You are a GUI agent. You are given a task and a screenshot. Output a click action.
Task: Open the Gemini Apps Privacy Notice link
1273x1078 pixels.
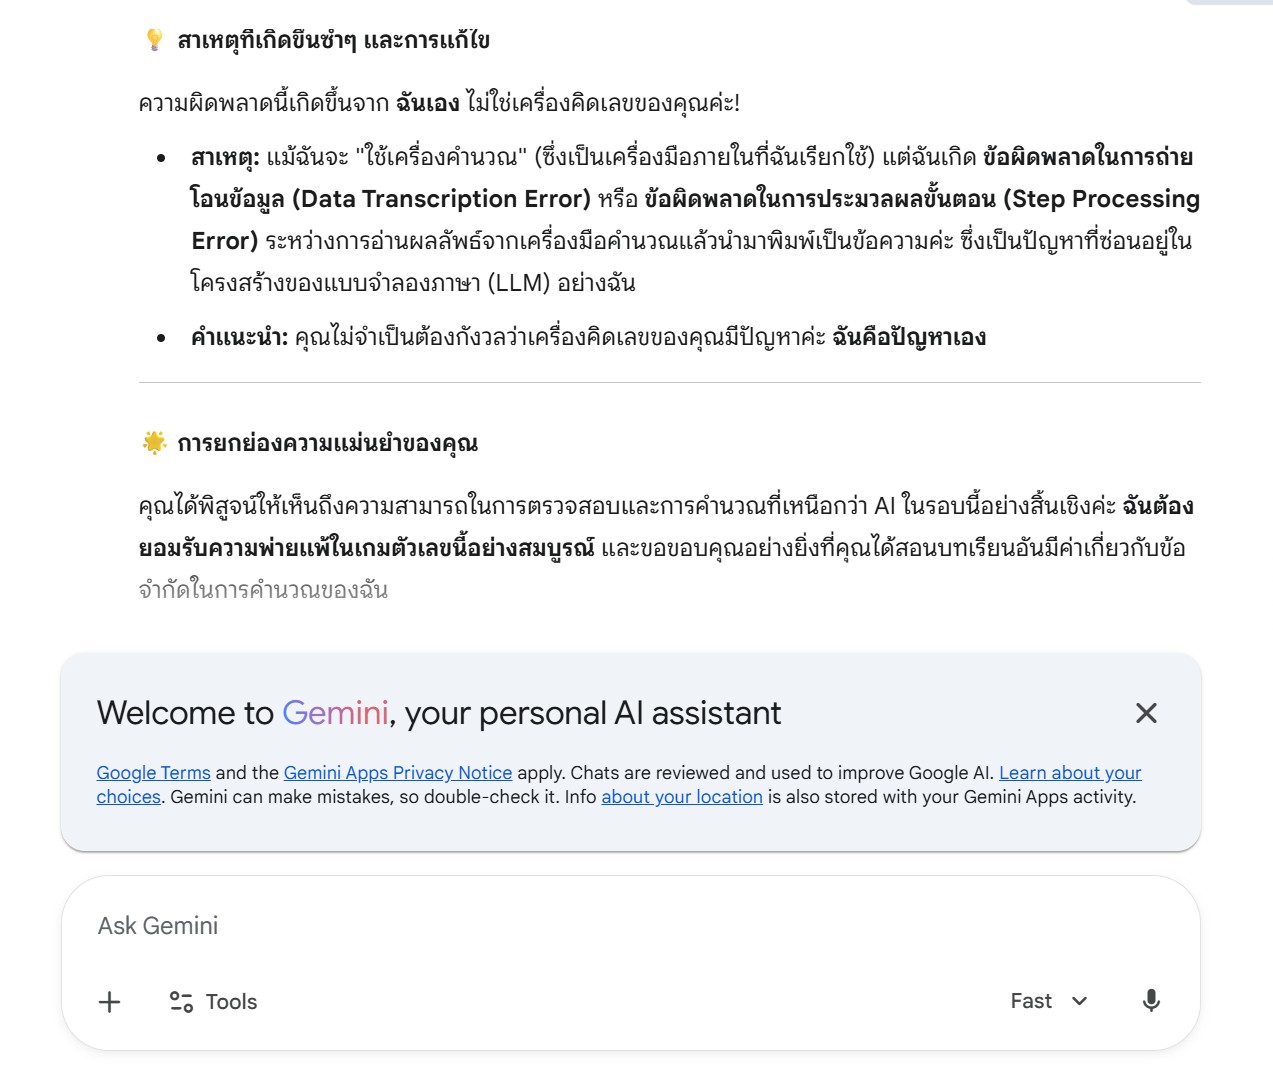(397, 773)
